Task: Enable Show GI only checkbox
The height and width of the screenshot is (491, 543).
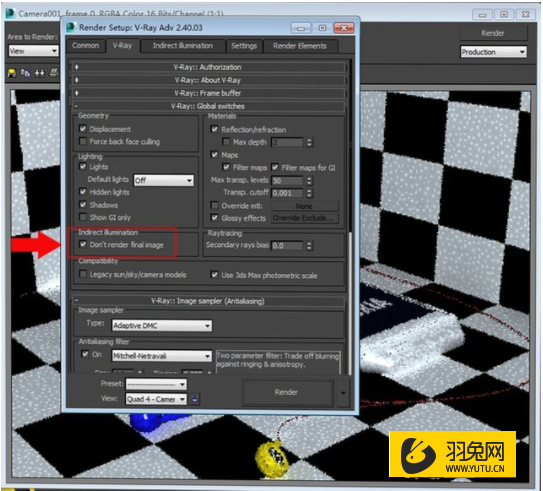Action: pyautogui.click(x=83, y=217)
